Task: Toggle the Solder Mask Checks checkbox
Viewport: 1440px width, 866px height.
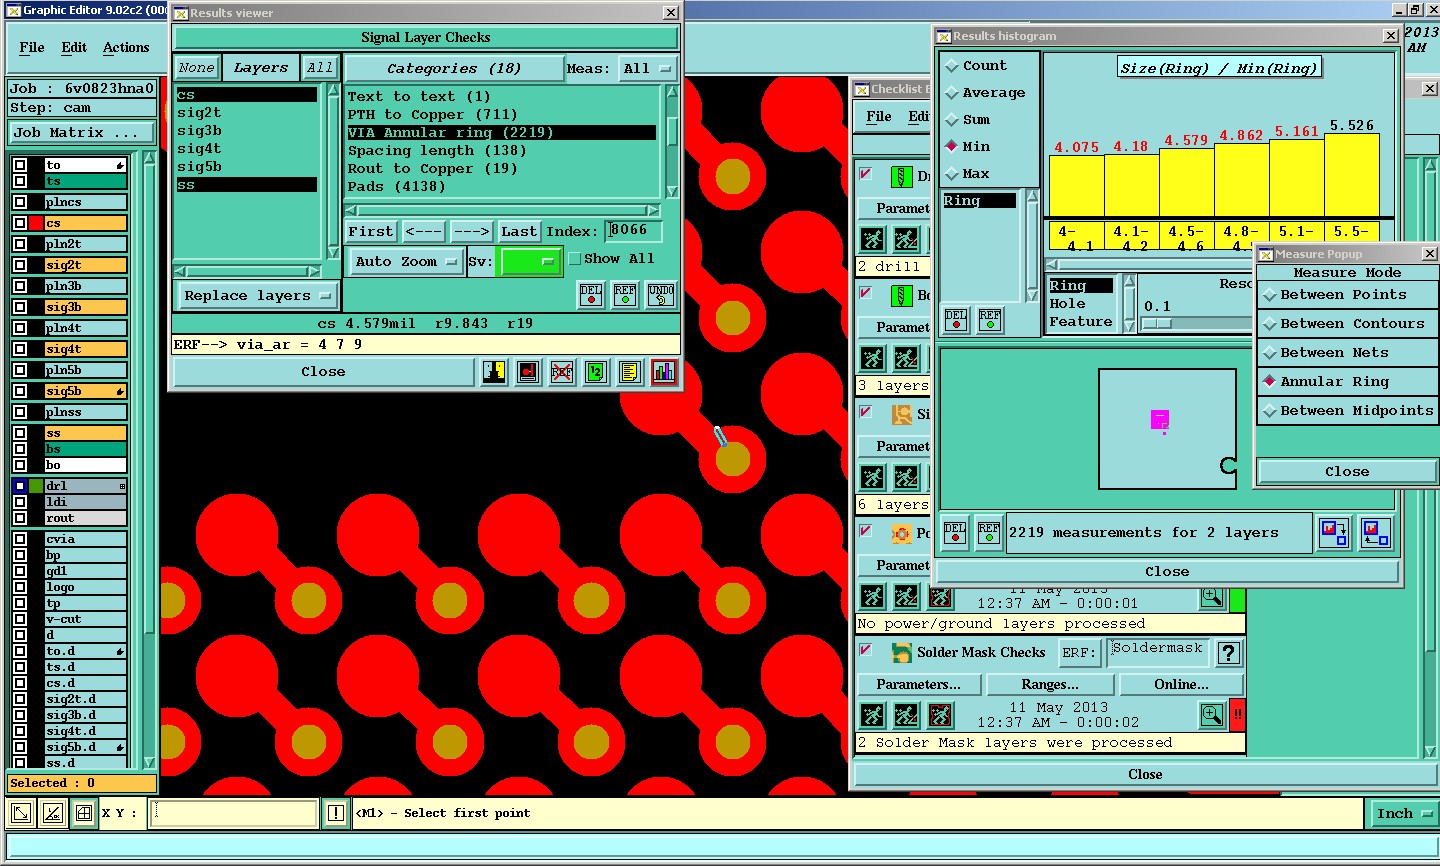Action: [866, 650]
